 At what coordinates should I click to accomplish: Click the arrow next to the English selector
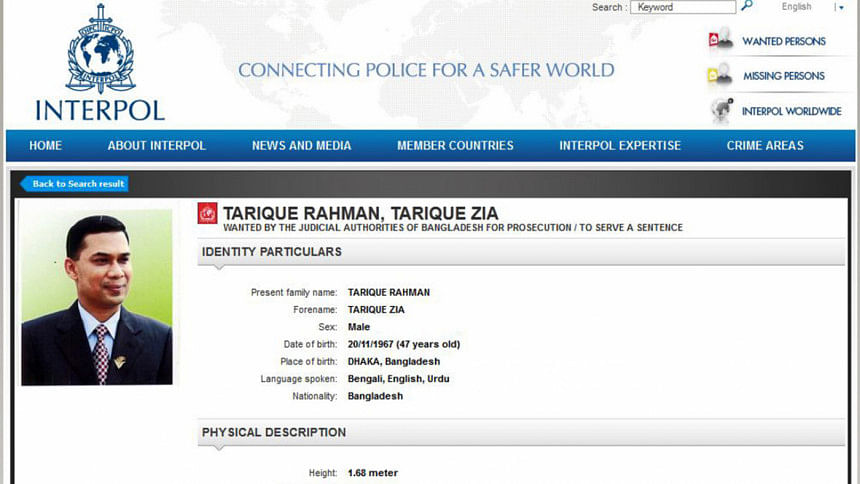[x=840, y=8]
